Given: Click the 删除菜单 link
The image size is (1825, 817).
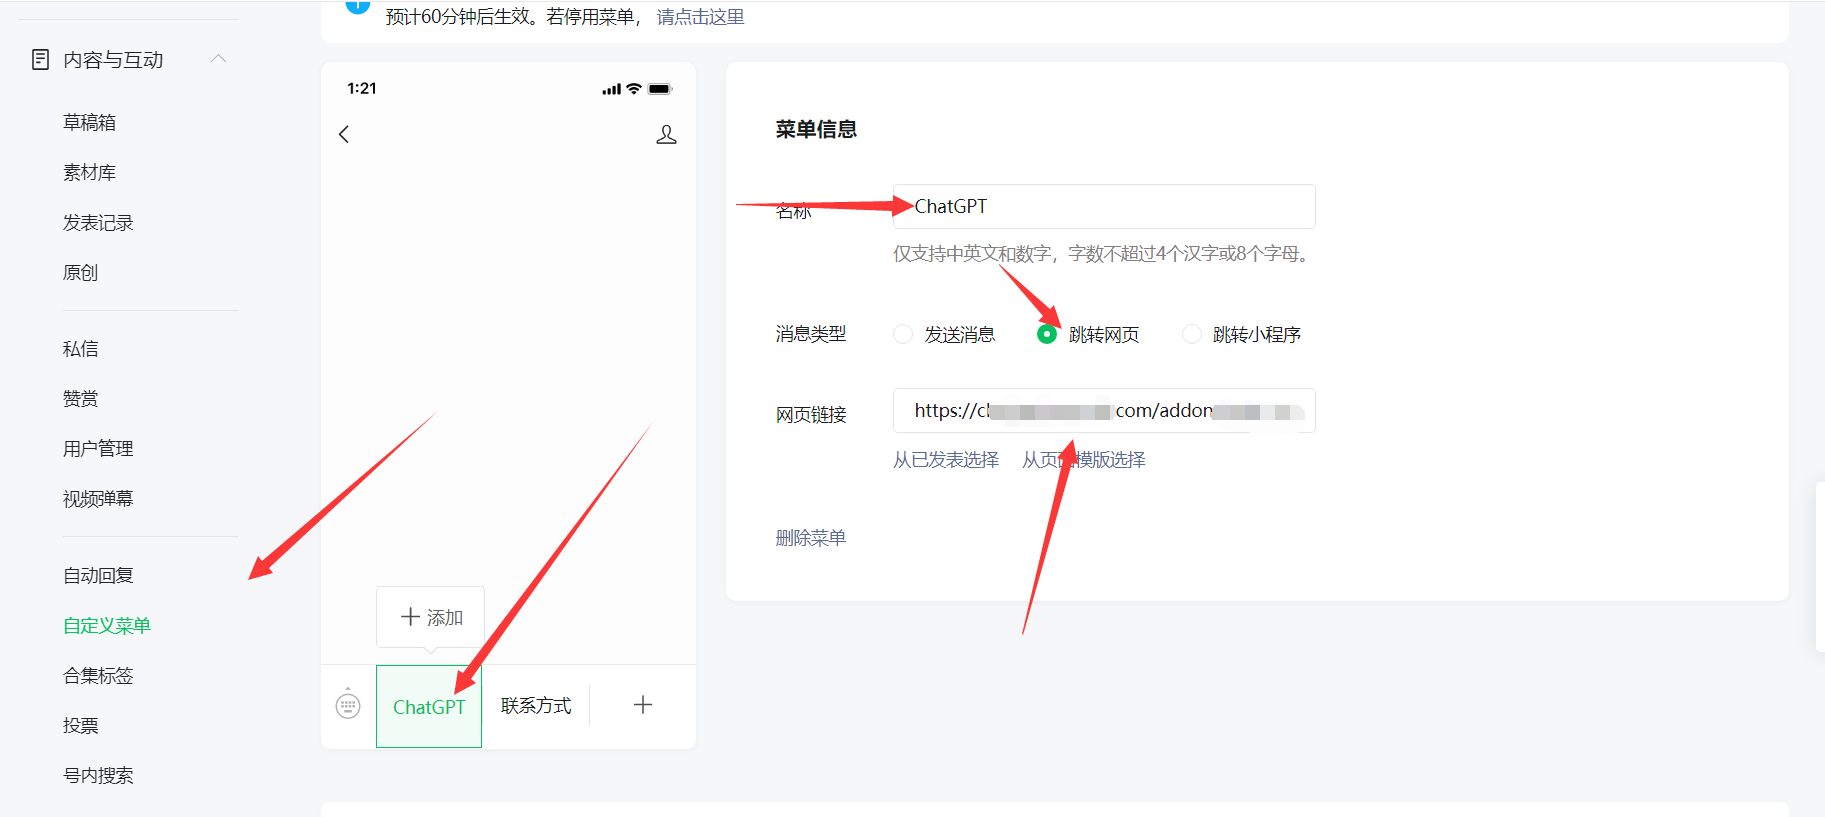Looking at the screenshot, I should click(x=810, y=538).
